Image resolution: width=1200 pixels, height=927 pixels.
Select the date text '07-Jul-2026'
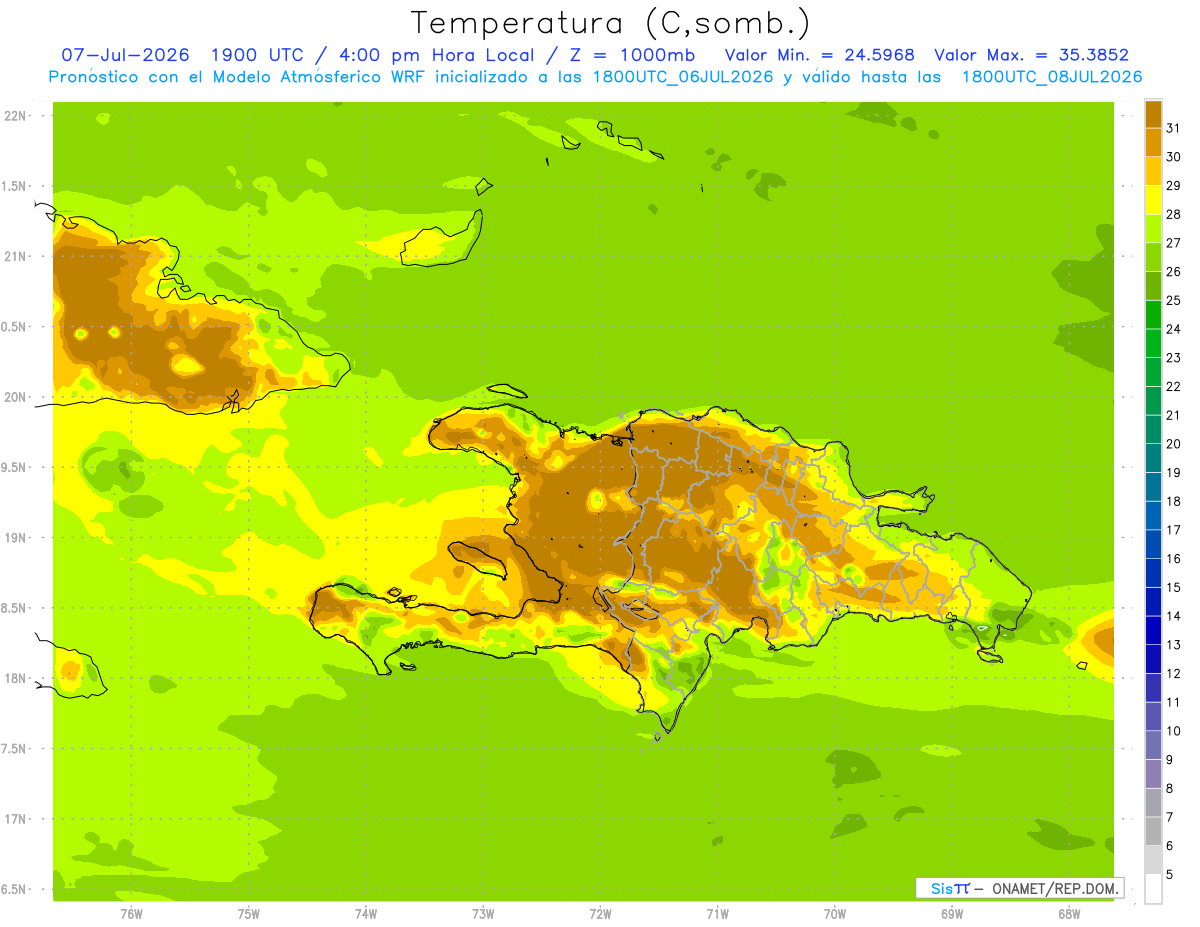pyautogui.click(x=125, y=55)
